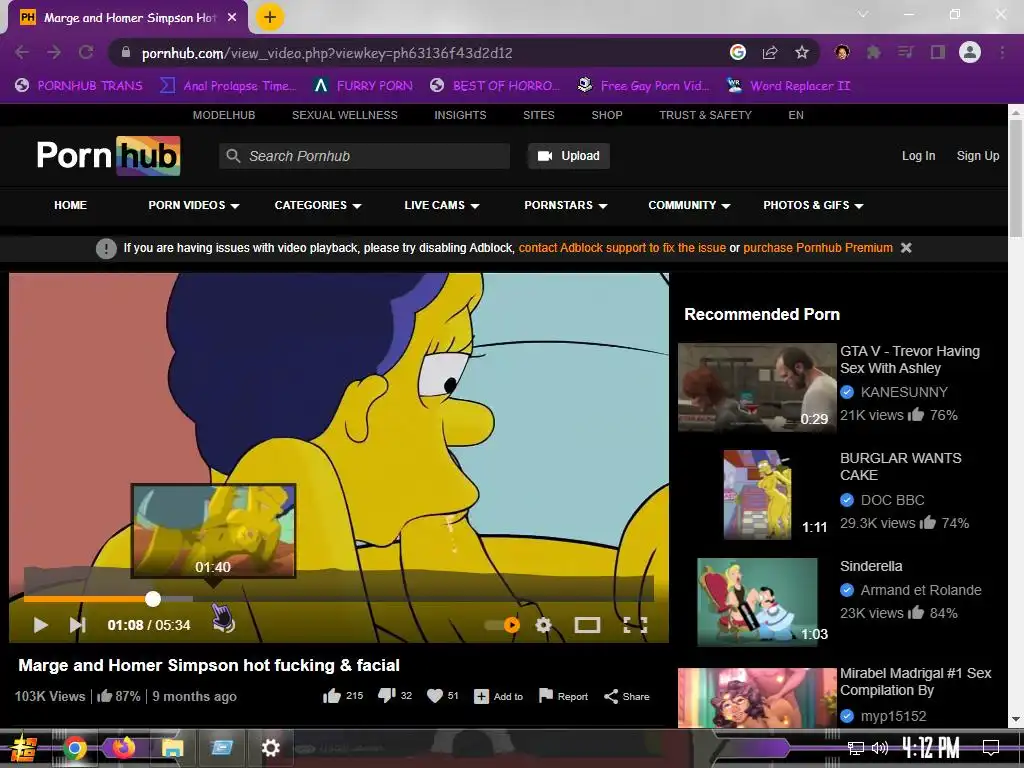Open File Explorer from the taskbar
Viewport: 1024px width, 768px height.
click(x=172, y=748)
